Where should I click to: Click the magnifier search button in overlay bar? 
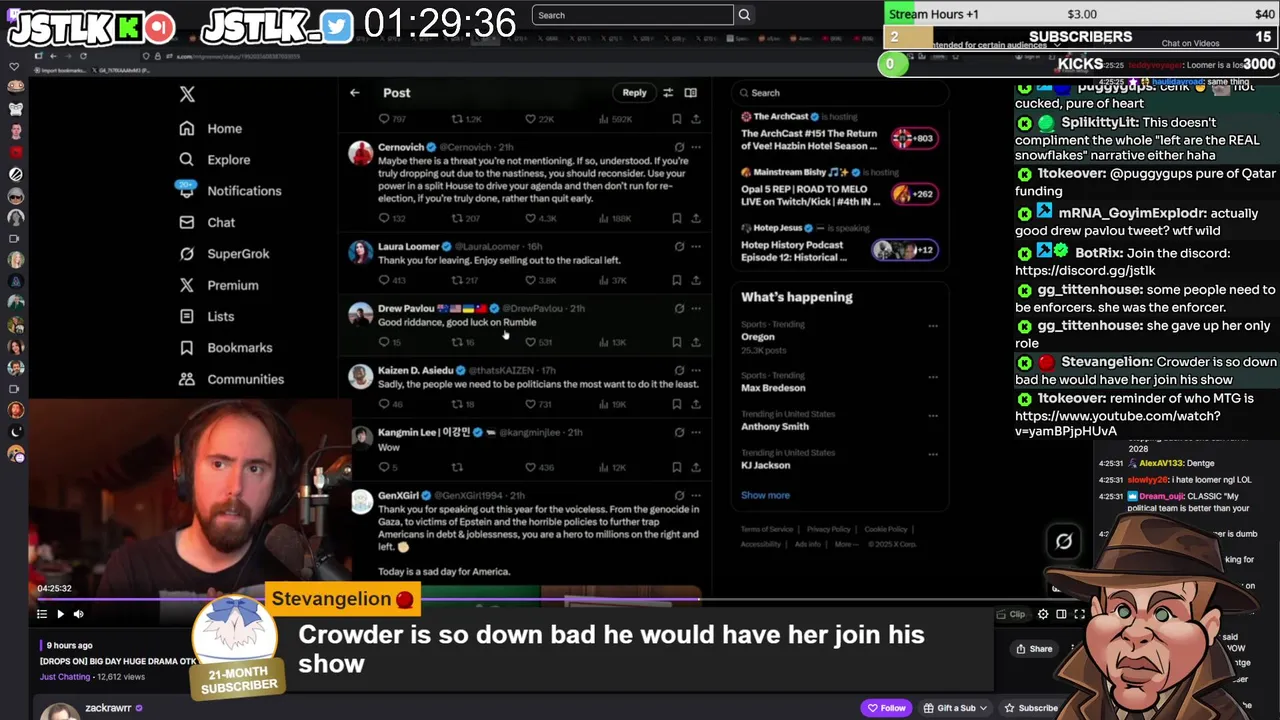tap(744, 15)
